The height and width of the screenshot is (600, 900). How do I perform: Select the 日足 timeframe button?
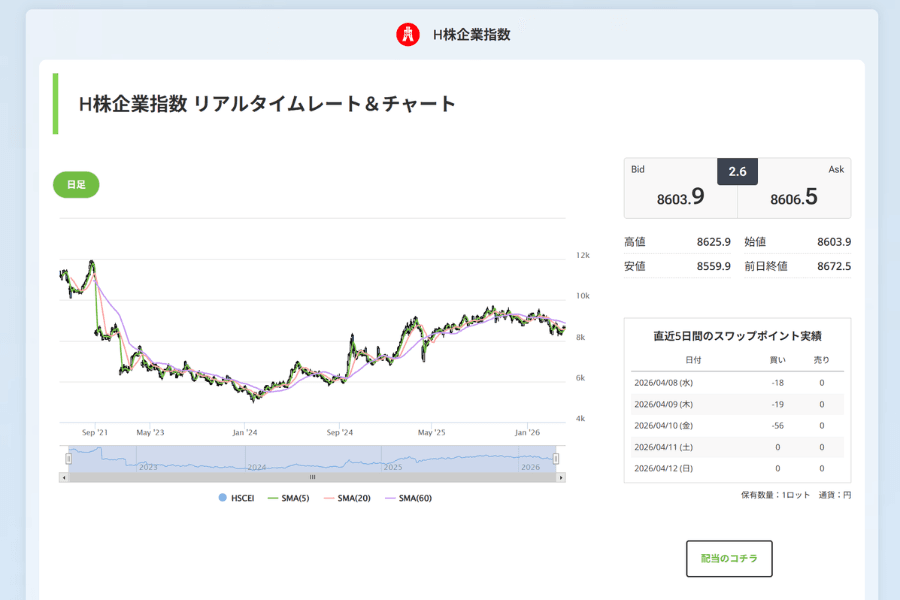pyautogui.click(x=75, y=184)
